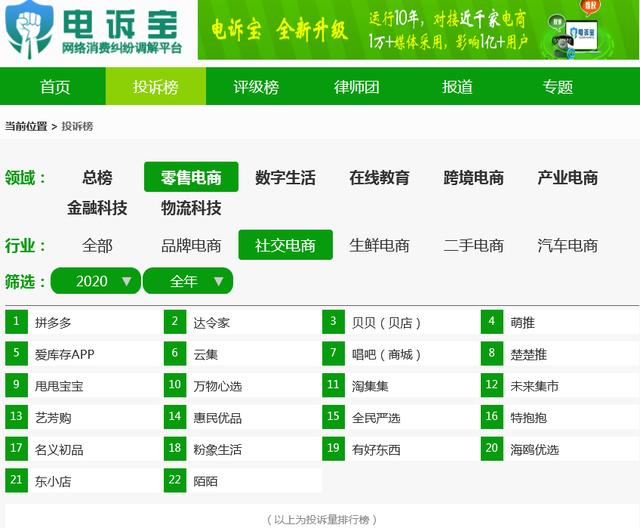The image size is (640, 528).
Task: Select the 生鲜电商 industry filter
Action: [x=379, y=245]
